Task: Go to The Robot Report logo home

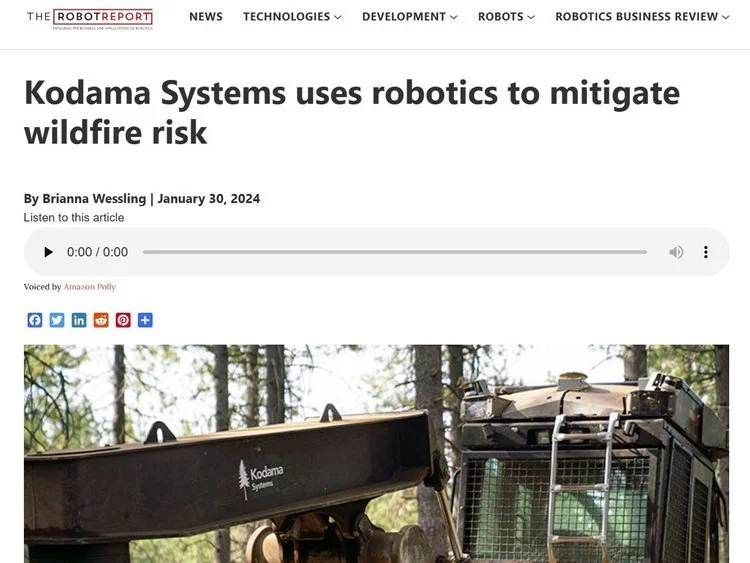Action: (90, 19)
